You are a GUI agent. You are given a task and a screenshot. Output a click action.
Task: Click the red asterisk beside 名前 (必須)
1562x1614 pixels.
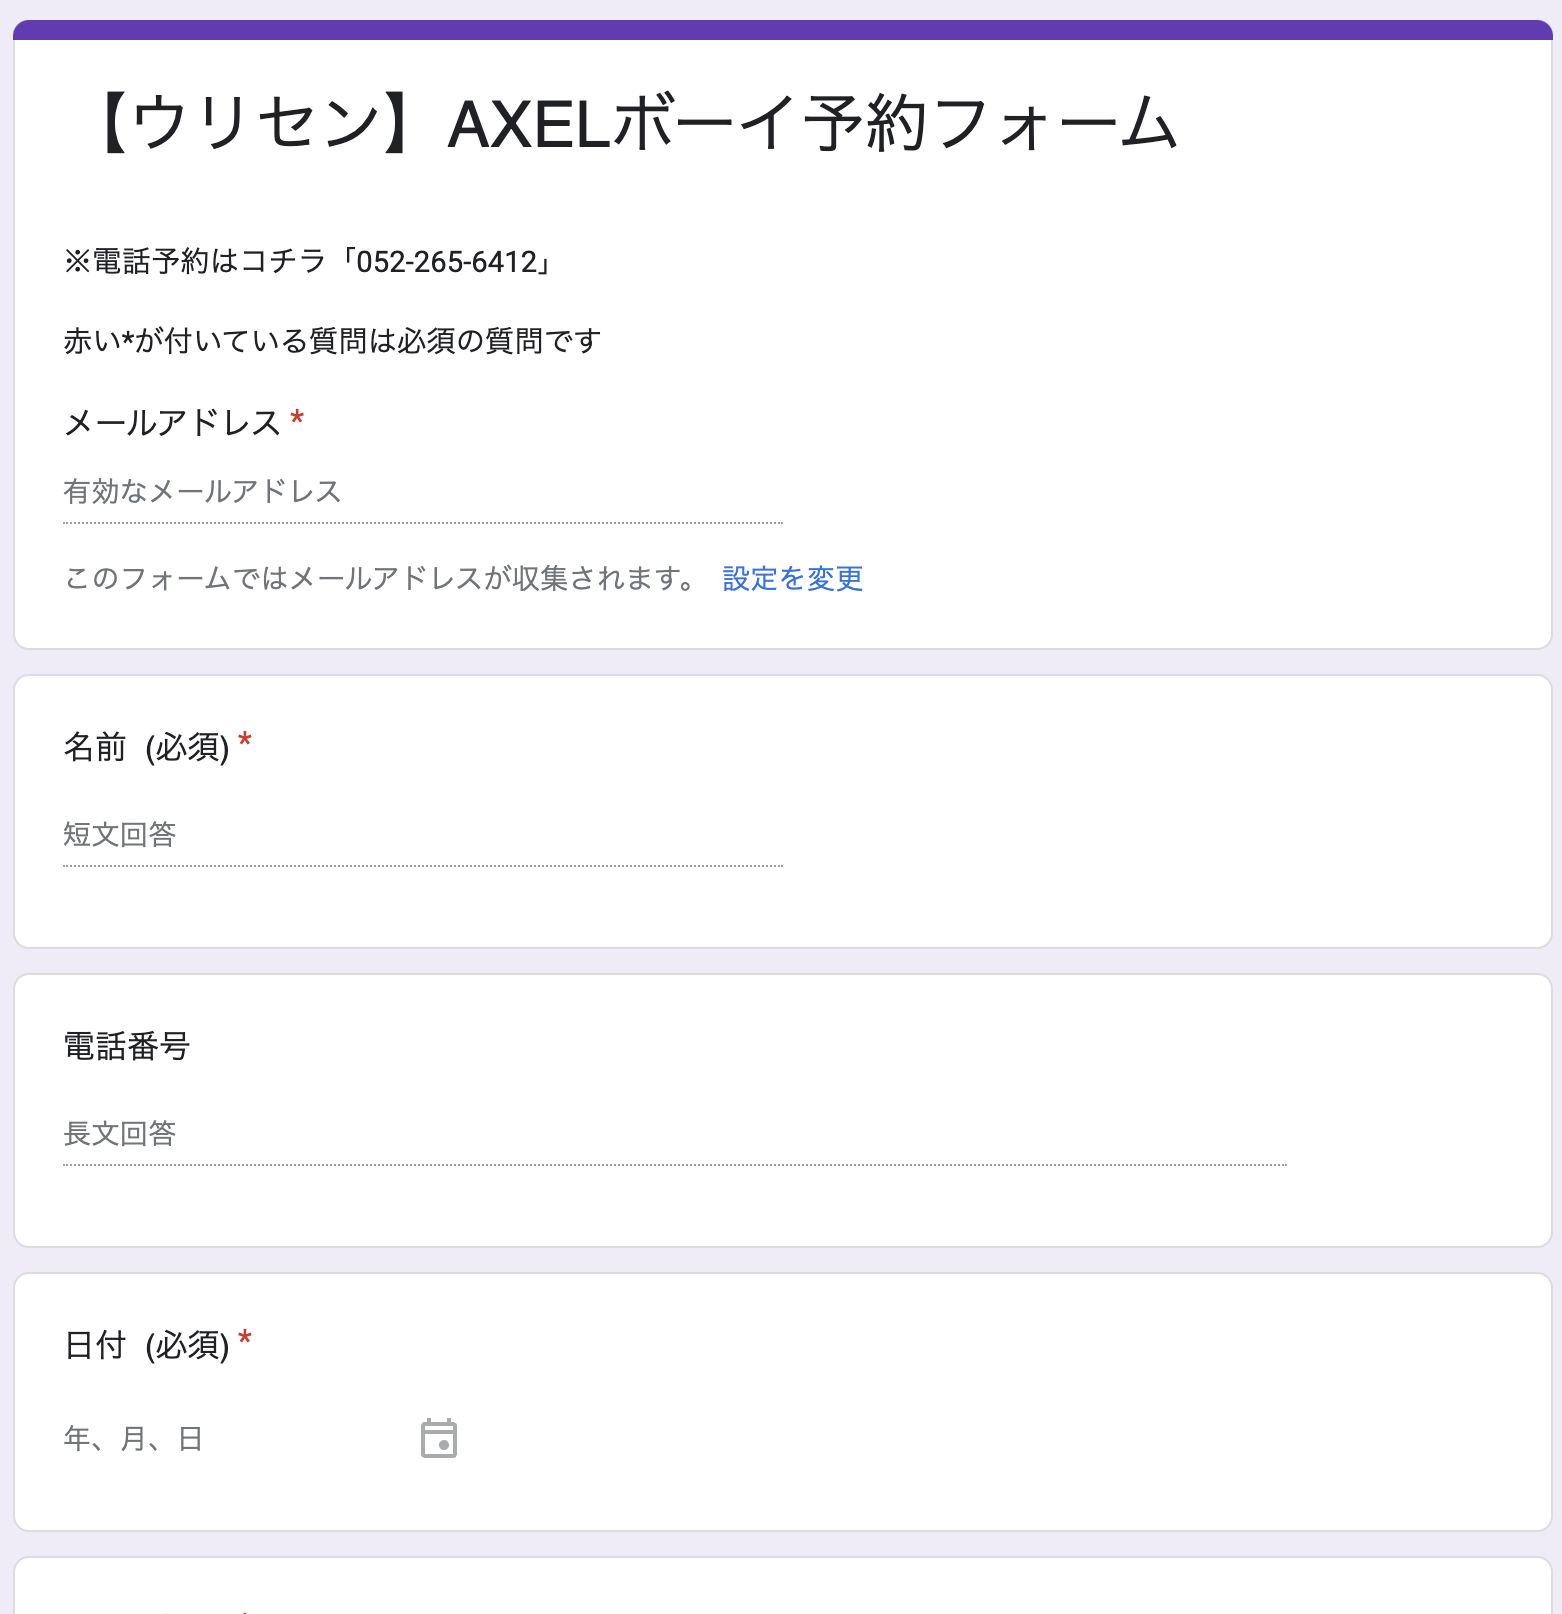[x=245, y=742]
